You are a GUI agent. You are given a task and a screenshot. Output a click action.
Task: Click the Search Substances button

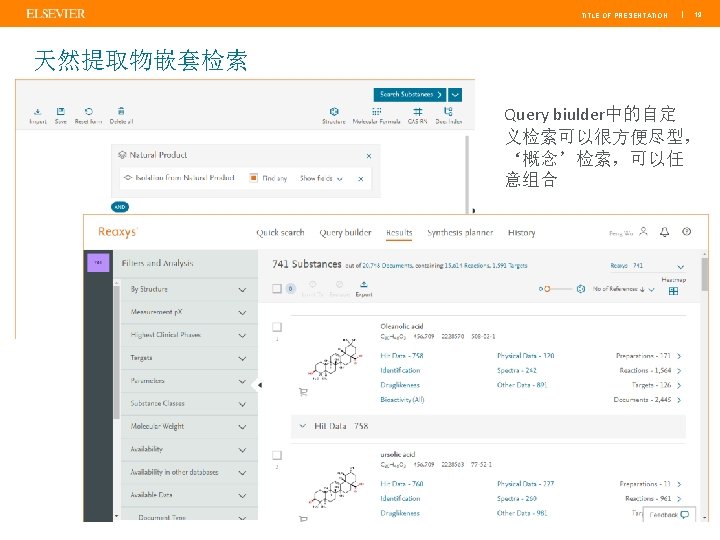tap(410, 95)
